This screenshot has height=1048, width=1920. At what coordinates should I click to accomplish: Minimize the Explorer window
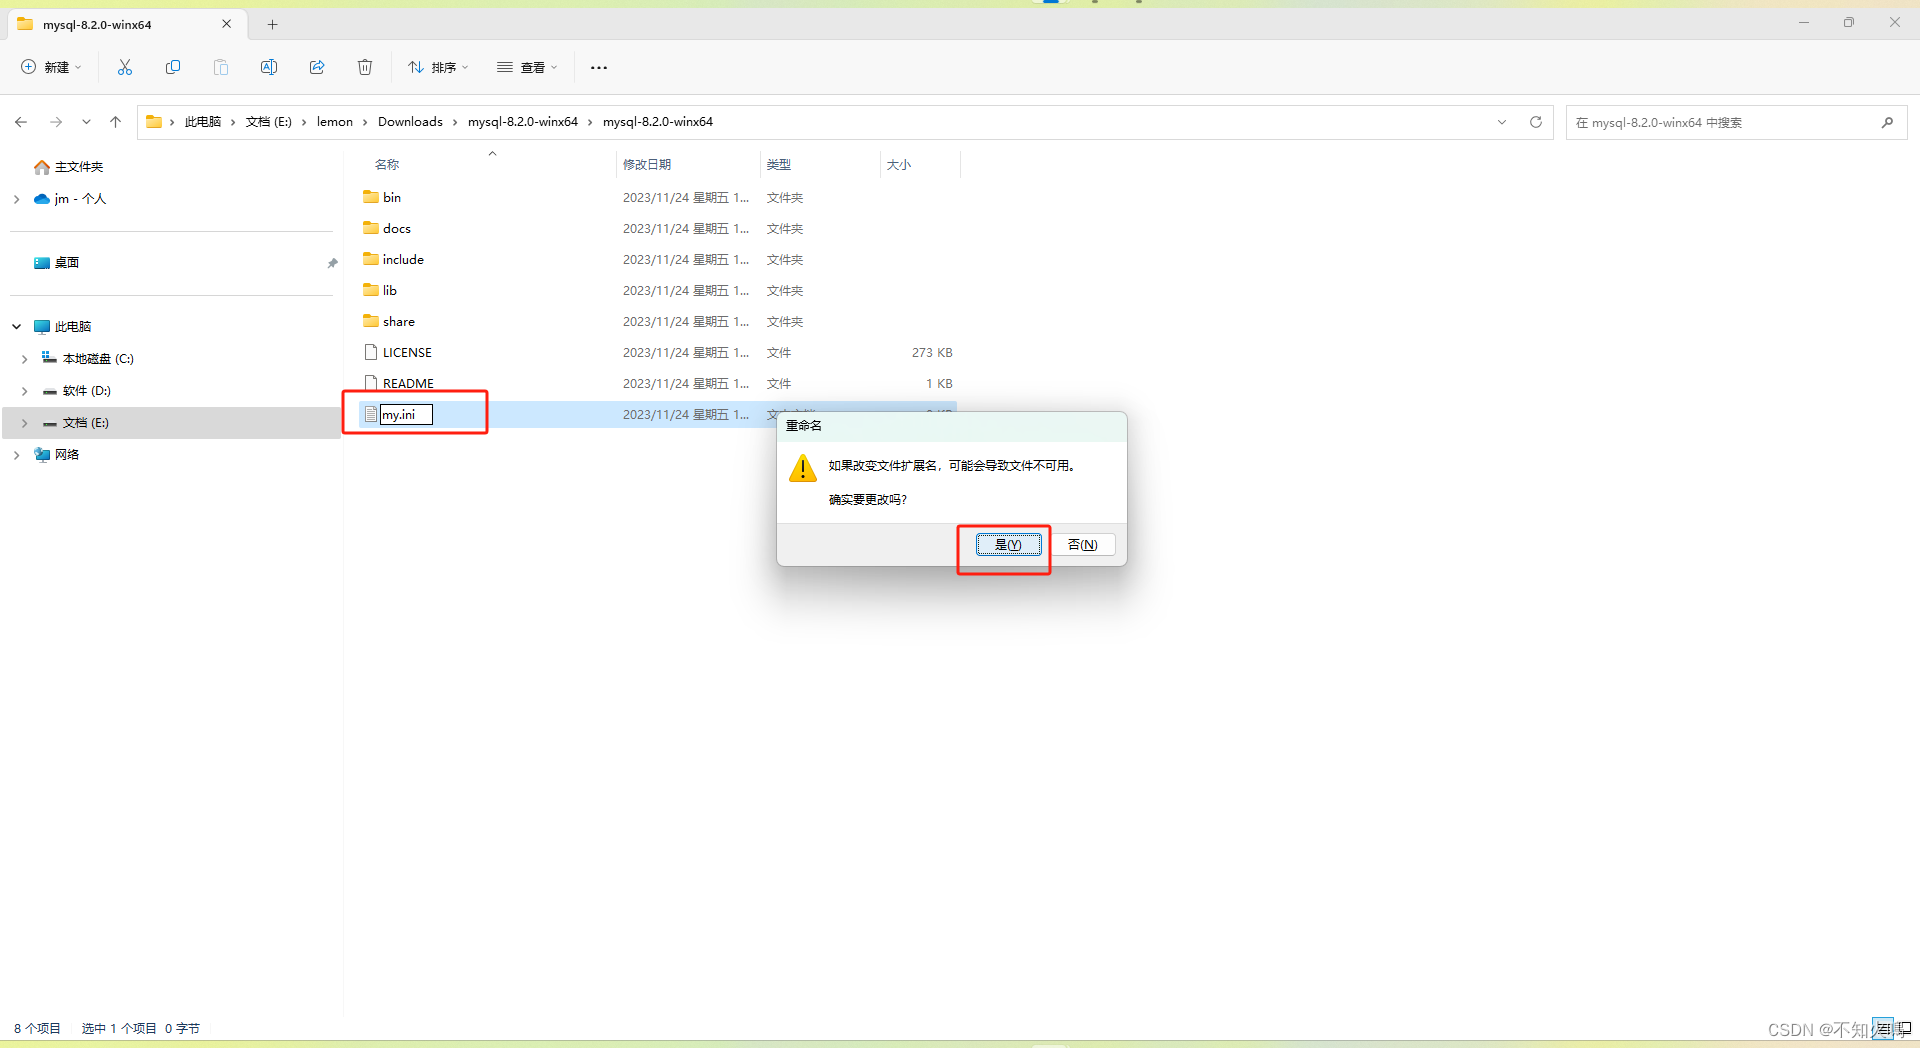tap(1804, 23)
